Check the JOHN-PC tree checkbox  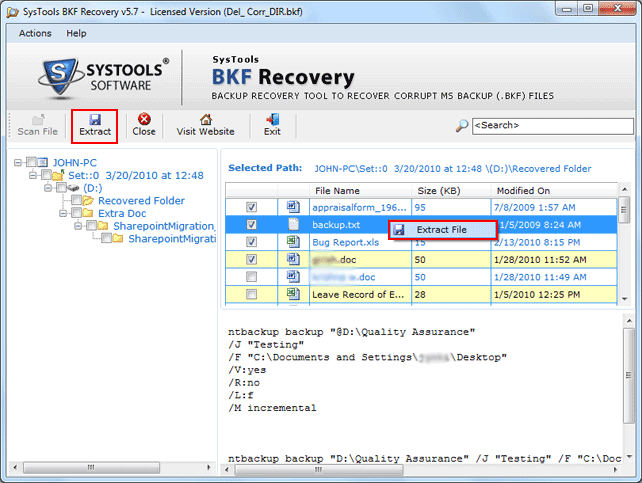[x=31, y=162]
